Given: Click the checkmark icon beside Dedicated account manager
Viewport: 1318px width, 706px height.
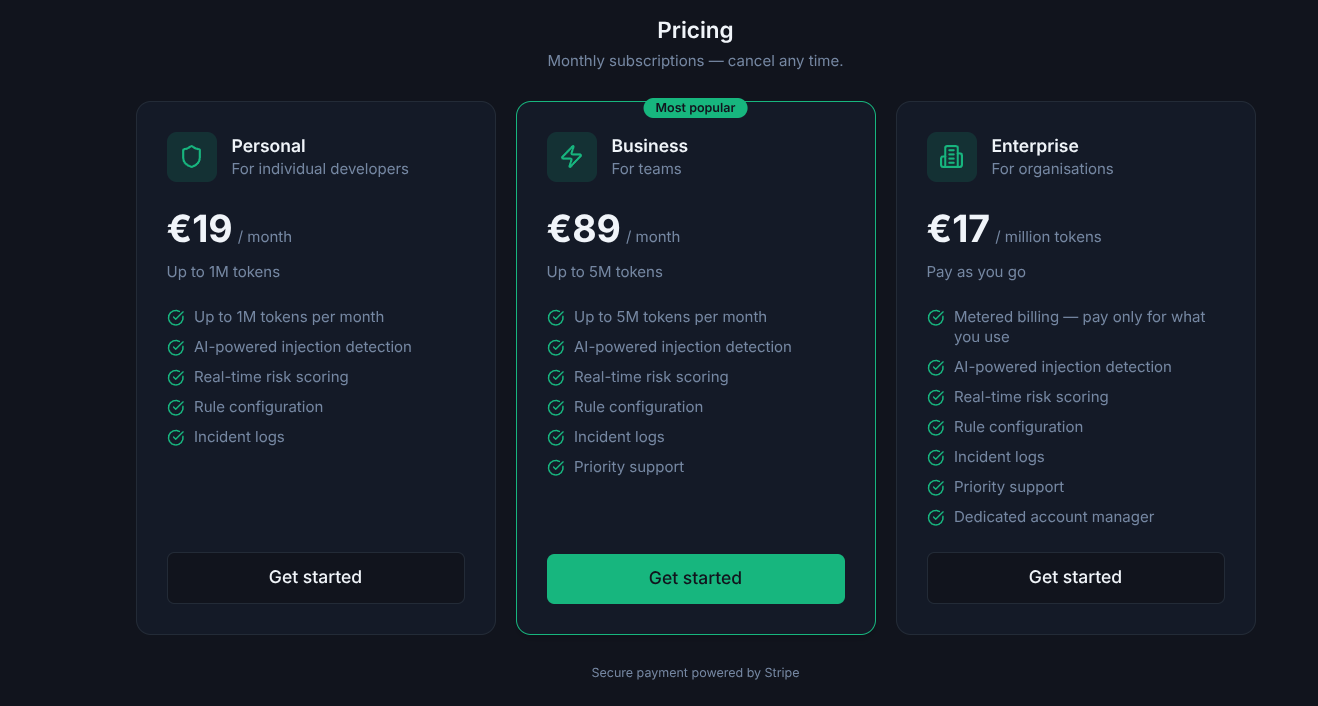Looking at the screenshot, I should coord(936,517).
